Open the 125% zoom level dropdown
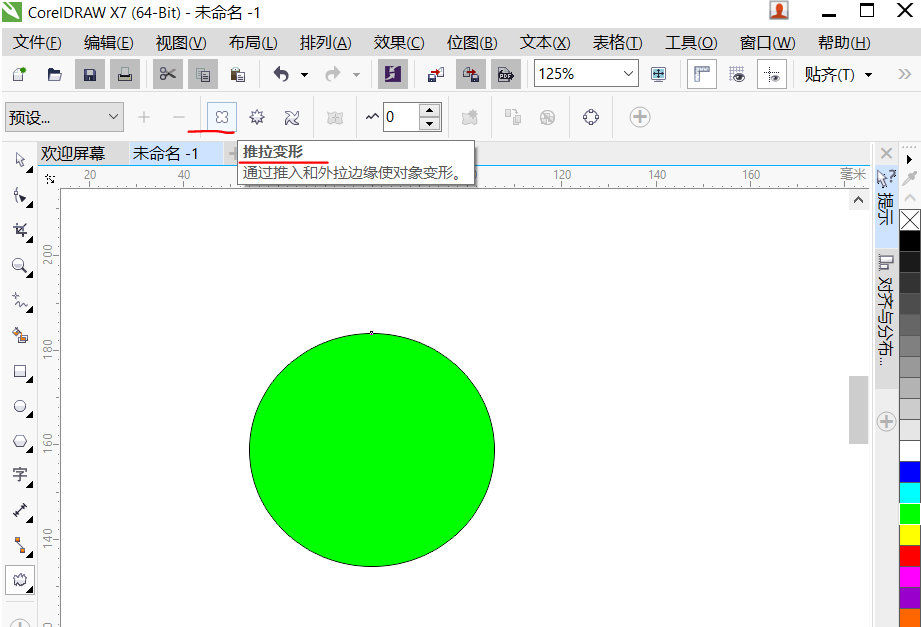 pos(628,74)
